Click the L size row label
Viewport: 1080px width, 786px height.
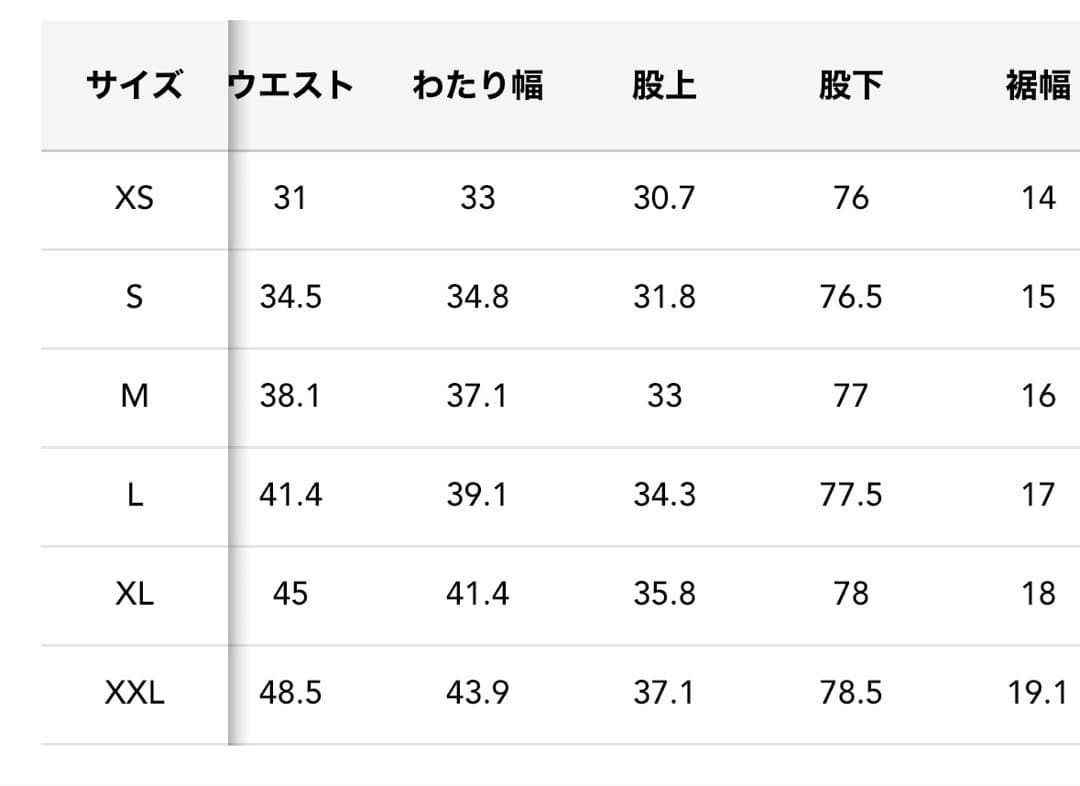click(x=134, y=495)
